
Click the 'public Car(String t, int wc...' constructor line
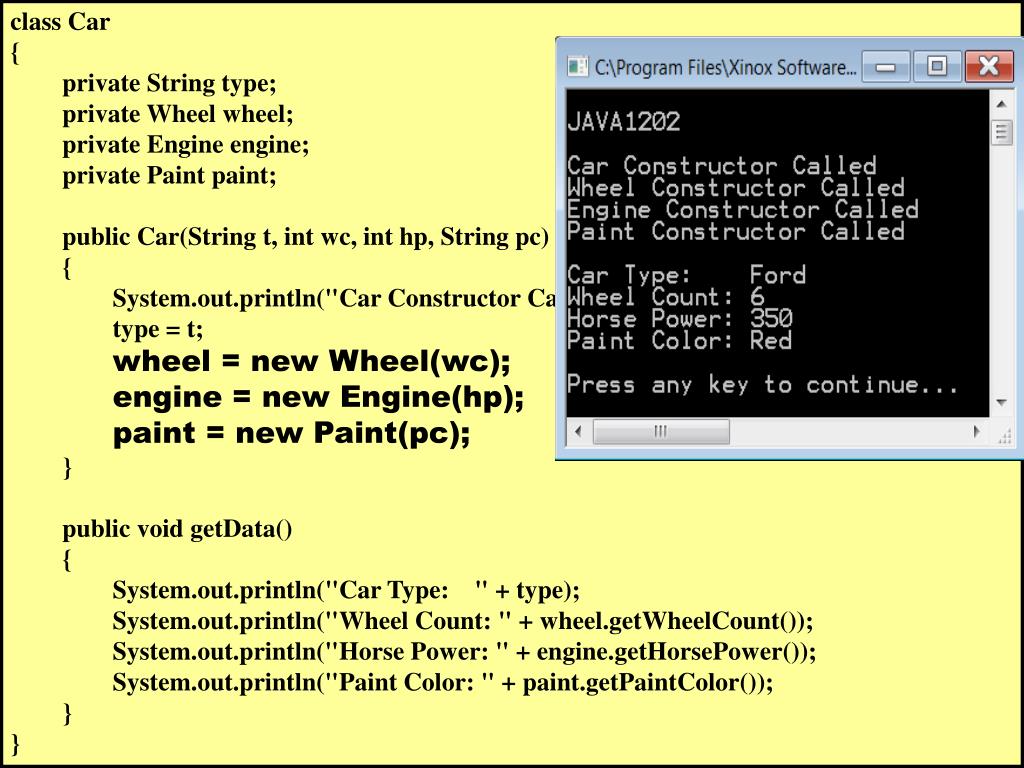pyautogui.click(x=306, y=236)
